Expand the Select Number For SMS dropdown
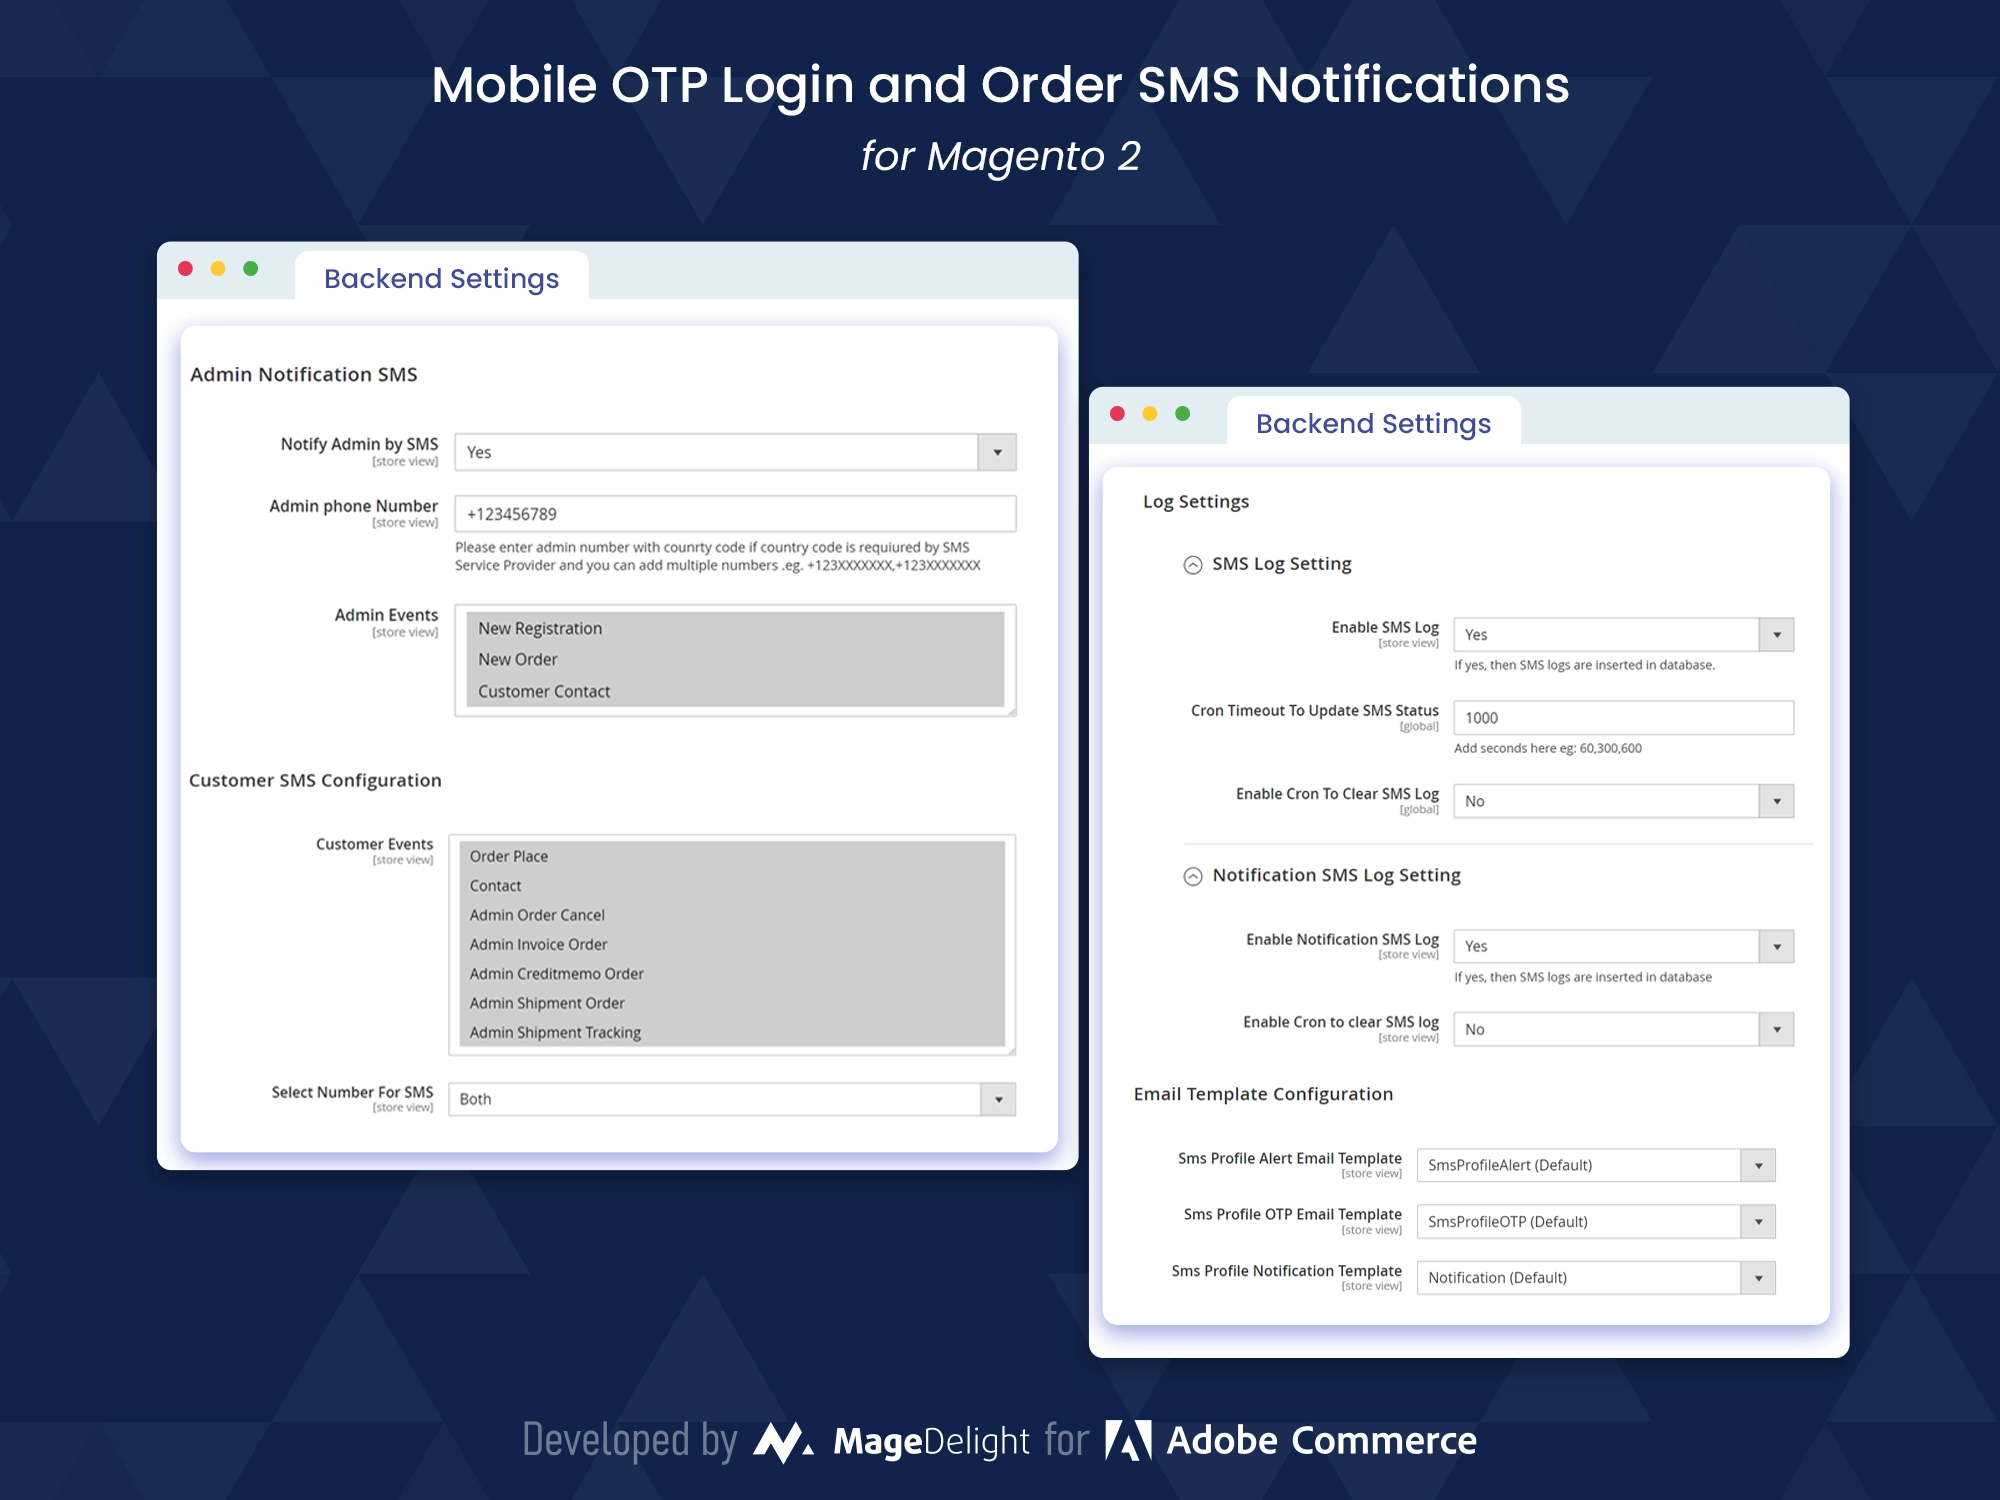Image resolution: width=2000 pixels, height=1500 pixels. [x=1006, y=1098]
